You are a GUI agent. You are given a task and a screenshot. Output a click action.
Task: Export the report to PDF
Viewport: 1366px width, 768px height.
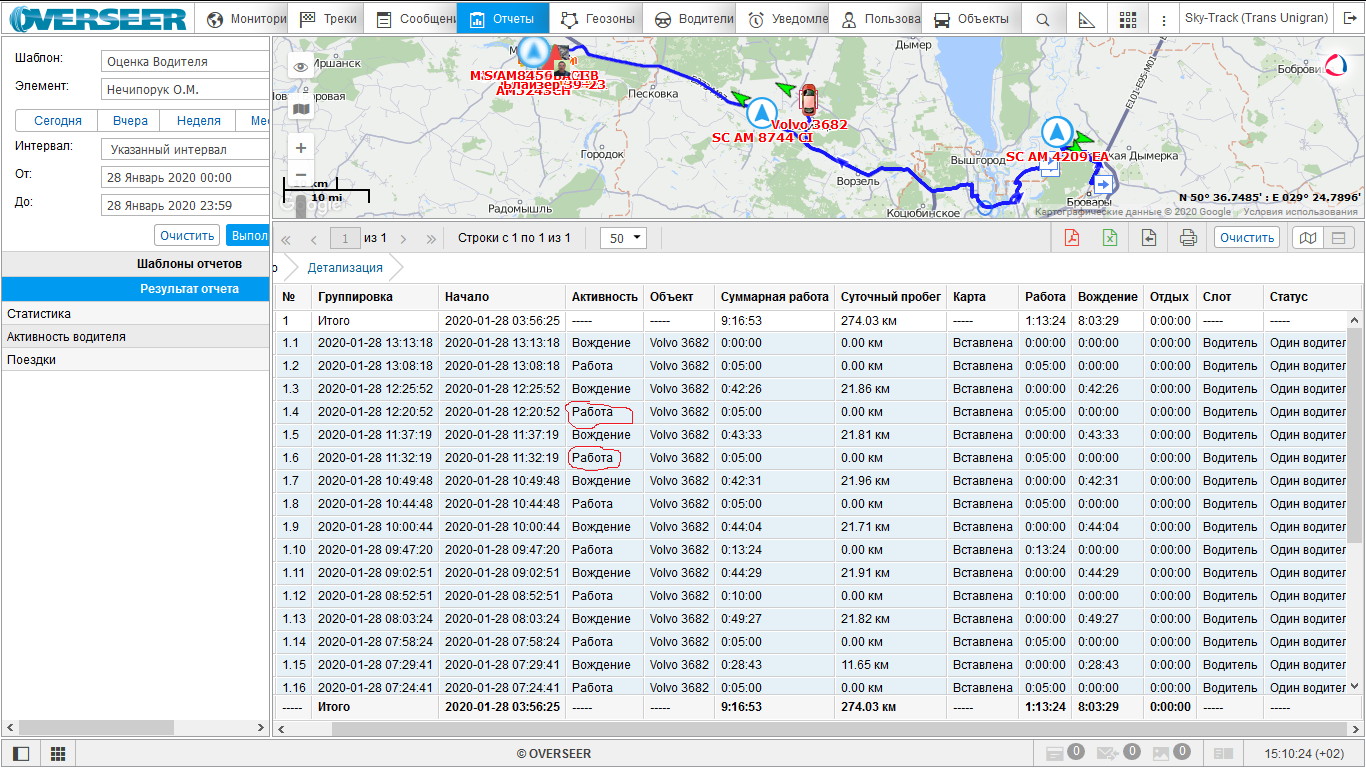(x=1071, y=238)
